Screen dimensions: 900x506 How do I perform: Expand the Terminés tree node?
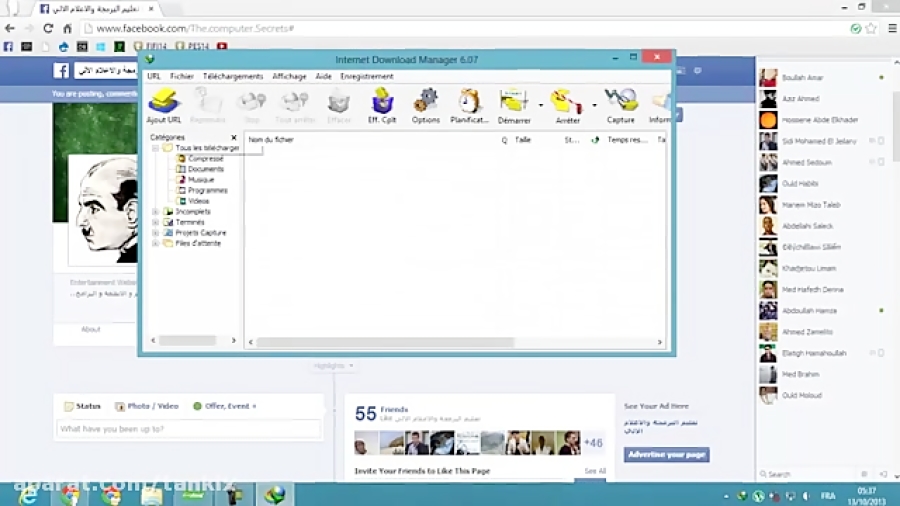tap(156, 222)
